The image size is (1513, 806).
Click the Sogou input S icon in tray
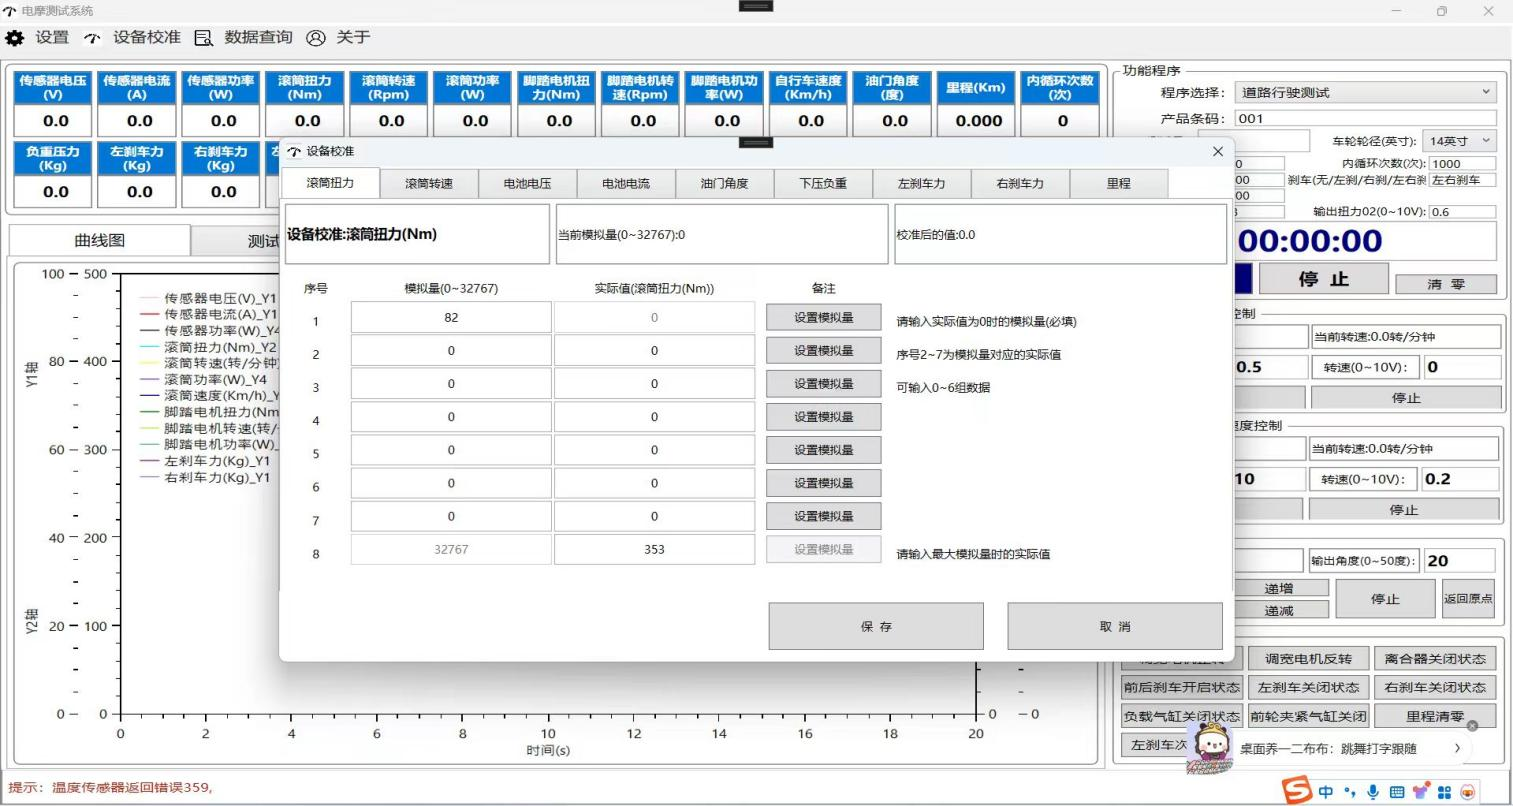1297,791
